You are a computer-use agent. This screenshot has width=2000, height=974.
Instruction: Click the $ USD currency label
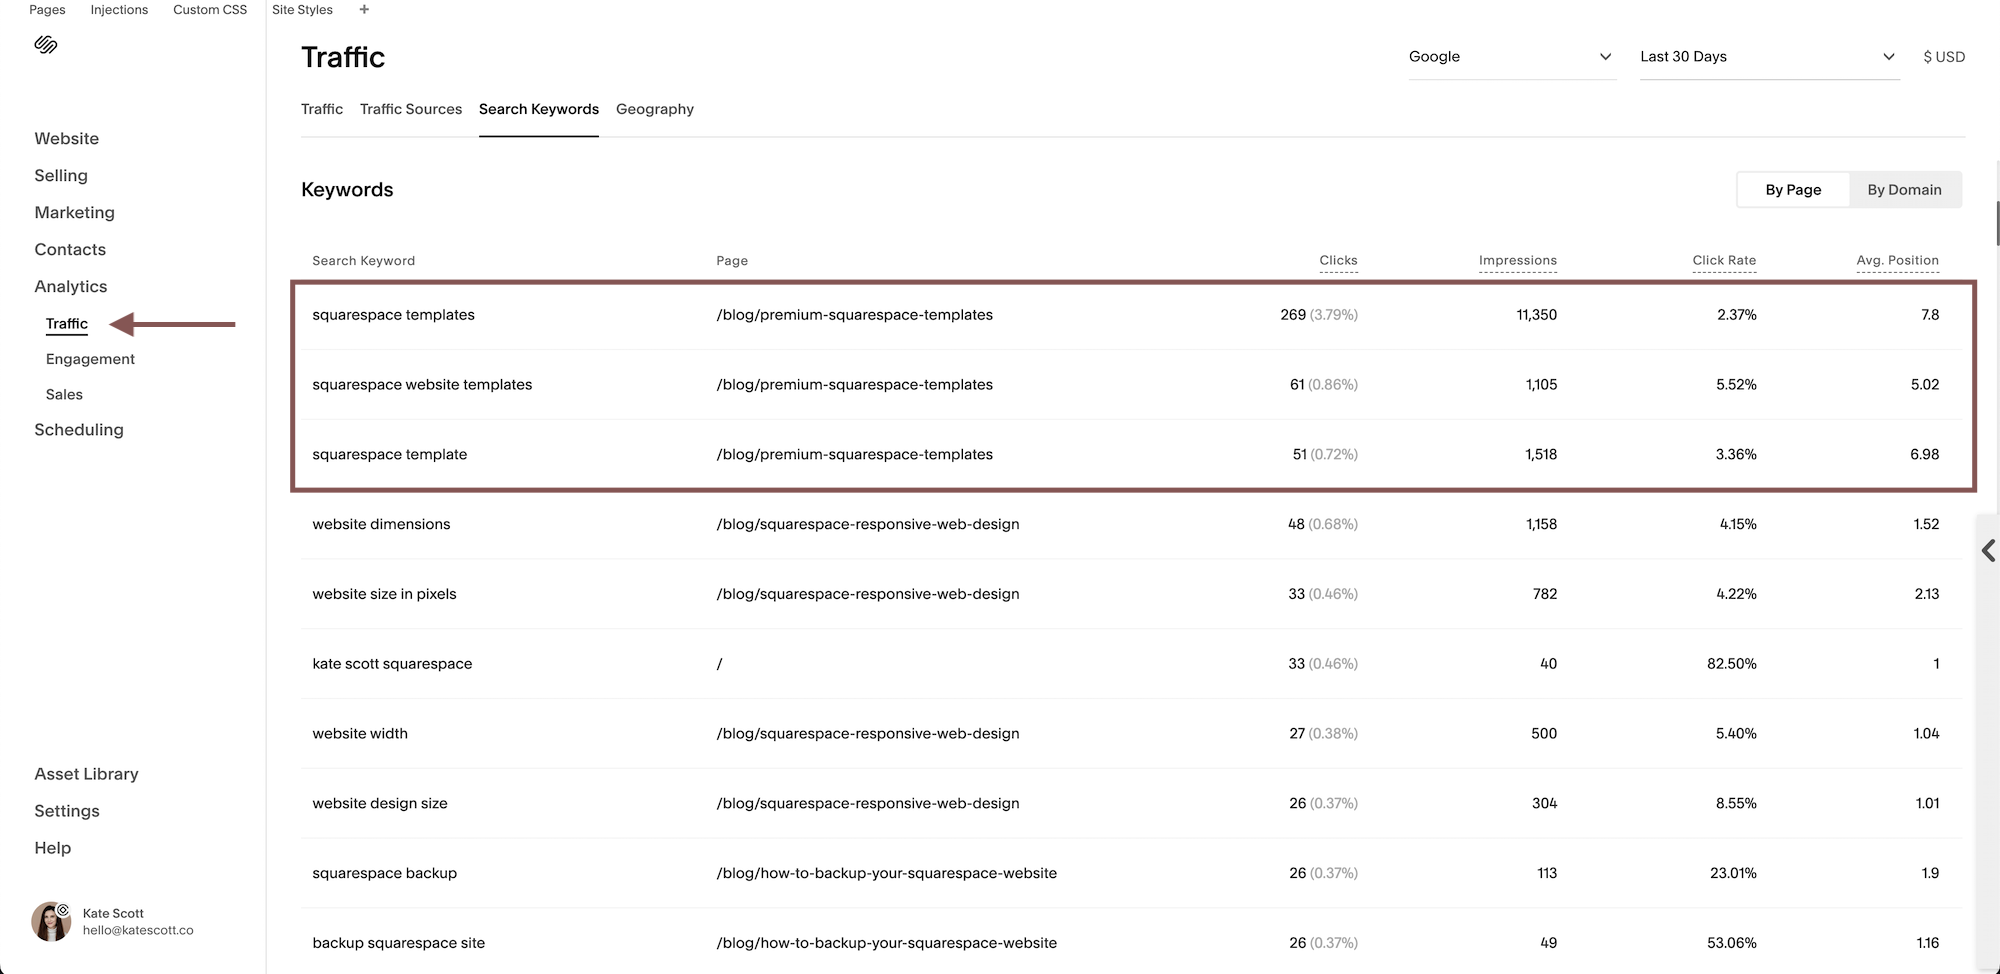coord(1944,57)
